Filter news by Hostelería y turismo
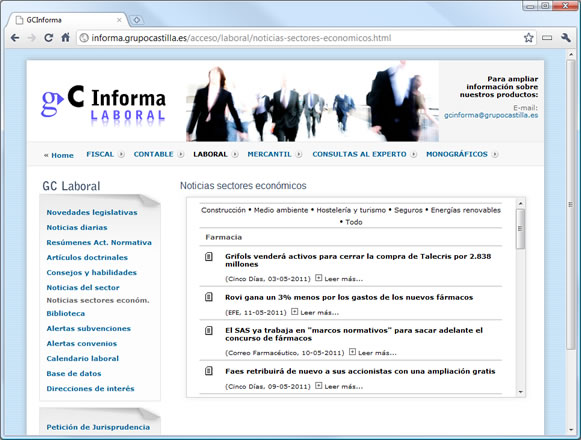This screenshot has width=581, height=440. 351,210
